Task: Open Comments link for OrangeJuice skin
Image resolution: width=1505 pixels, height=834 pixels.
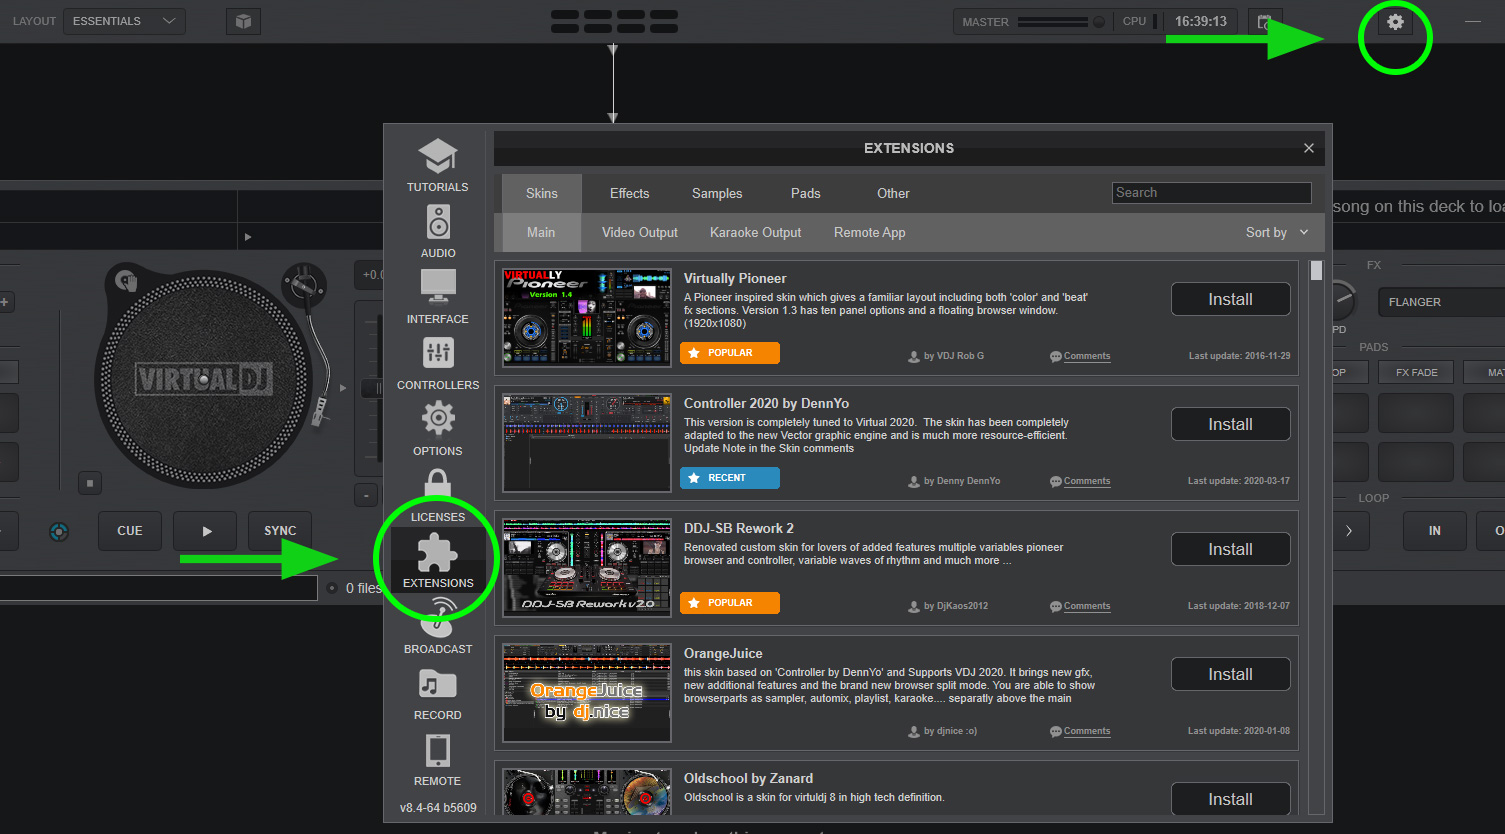Action: (x=1086, y=731)
